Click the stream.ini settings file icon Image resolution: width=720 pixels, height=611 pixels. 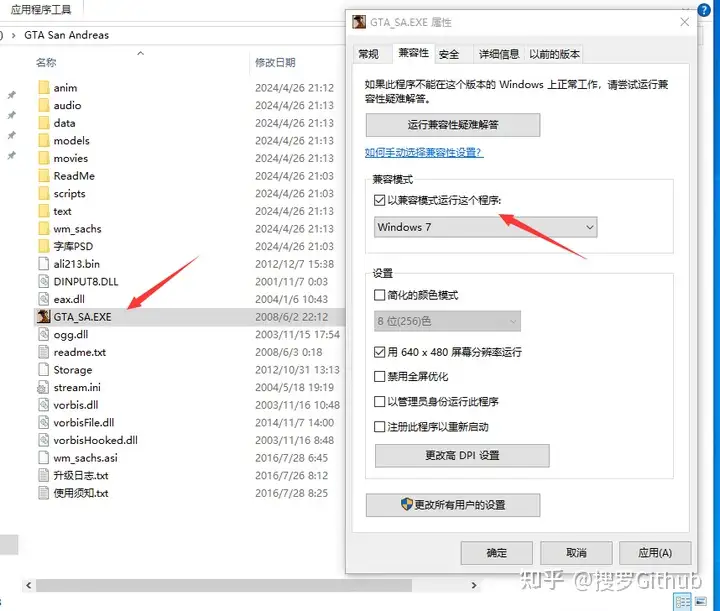(44, 387)
